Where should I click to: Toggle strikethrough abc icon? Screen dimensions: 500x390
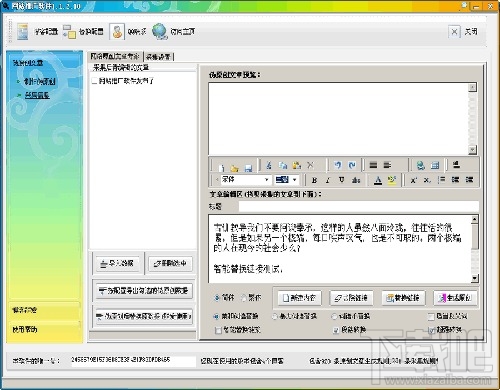(356, 180)
